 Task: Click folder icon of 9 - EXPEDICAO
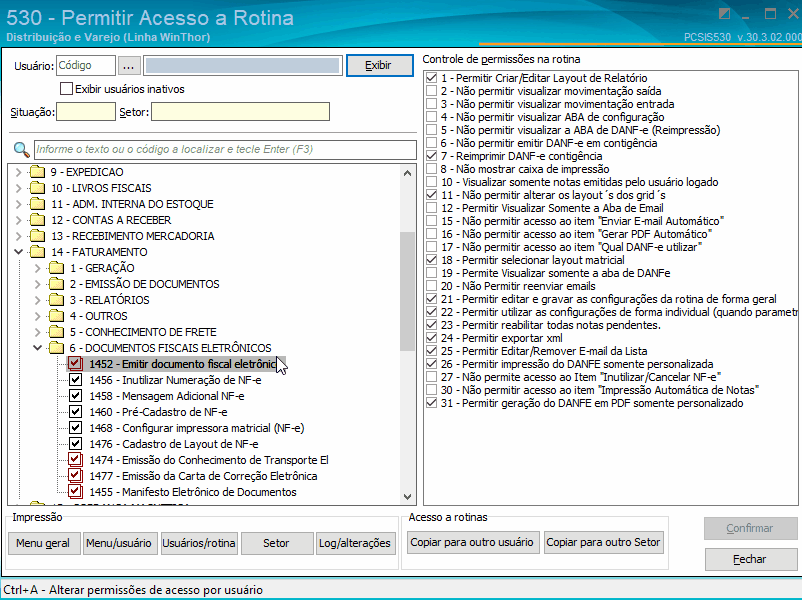point(37,172)
